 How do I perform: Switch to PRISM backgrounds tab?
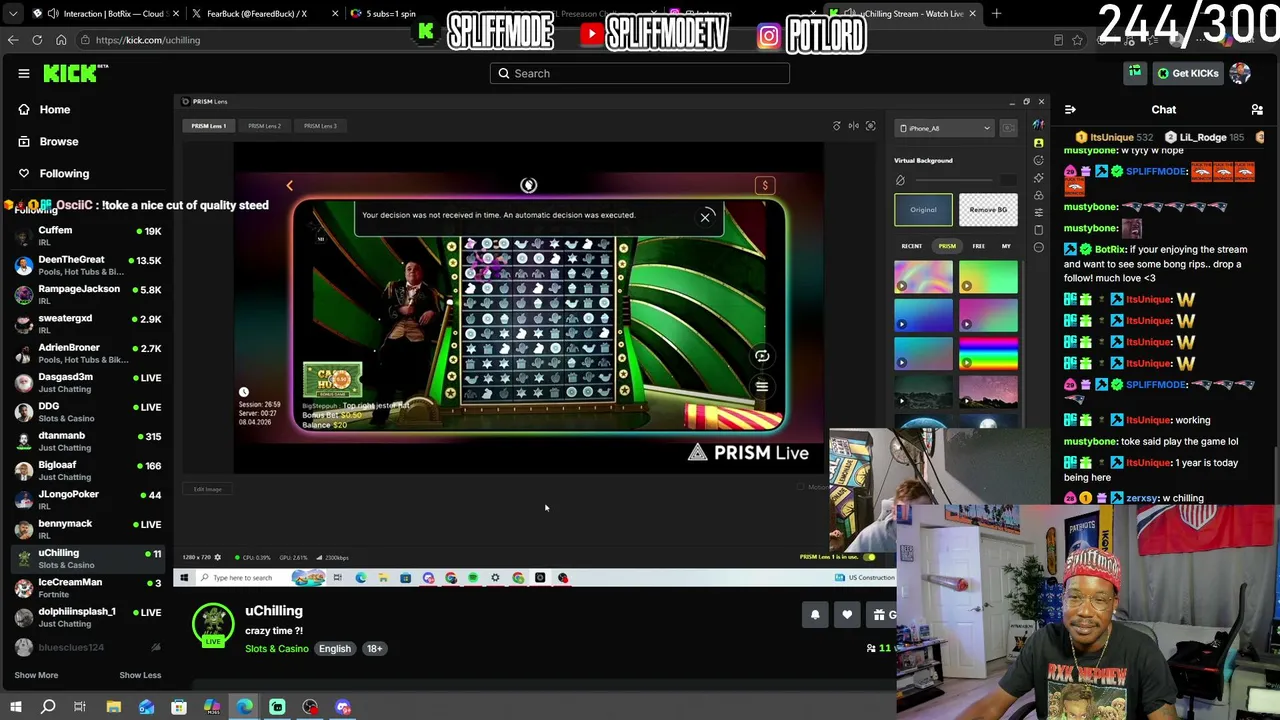click(947, 246)
